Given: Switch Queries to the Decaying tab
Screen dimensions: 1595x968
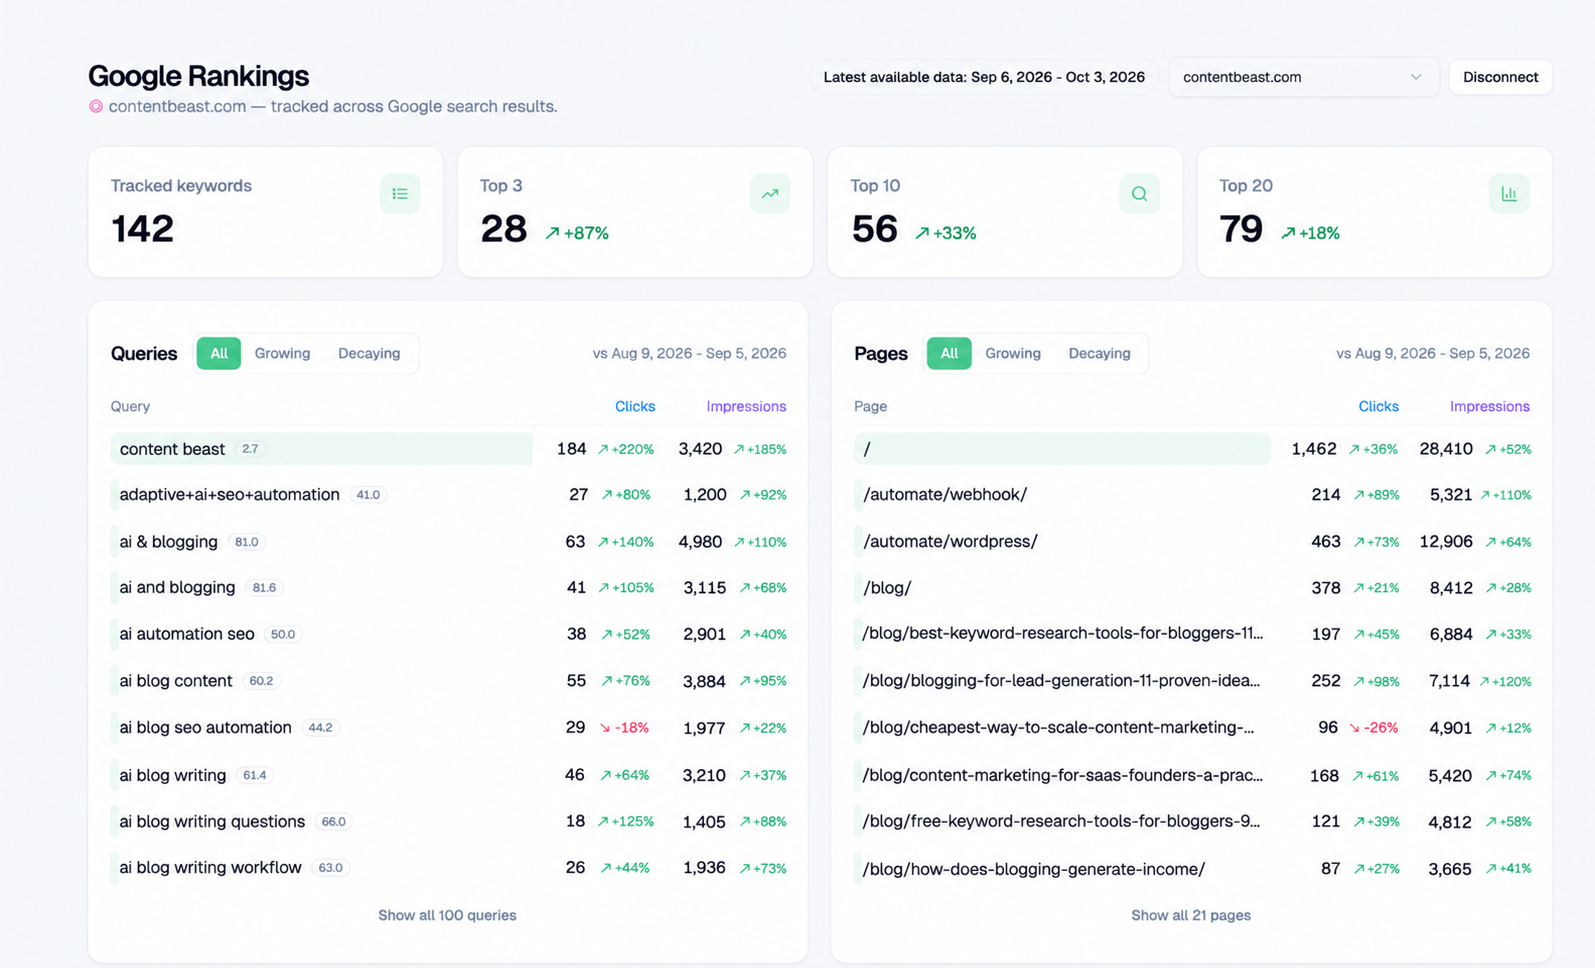Looking at the screenshot, I should click(x=369, y=353).
